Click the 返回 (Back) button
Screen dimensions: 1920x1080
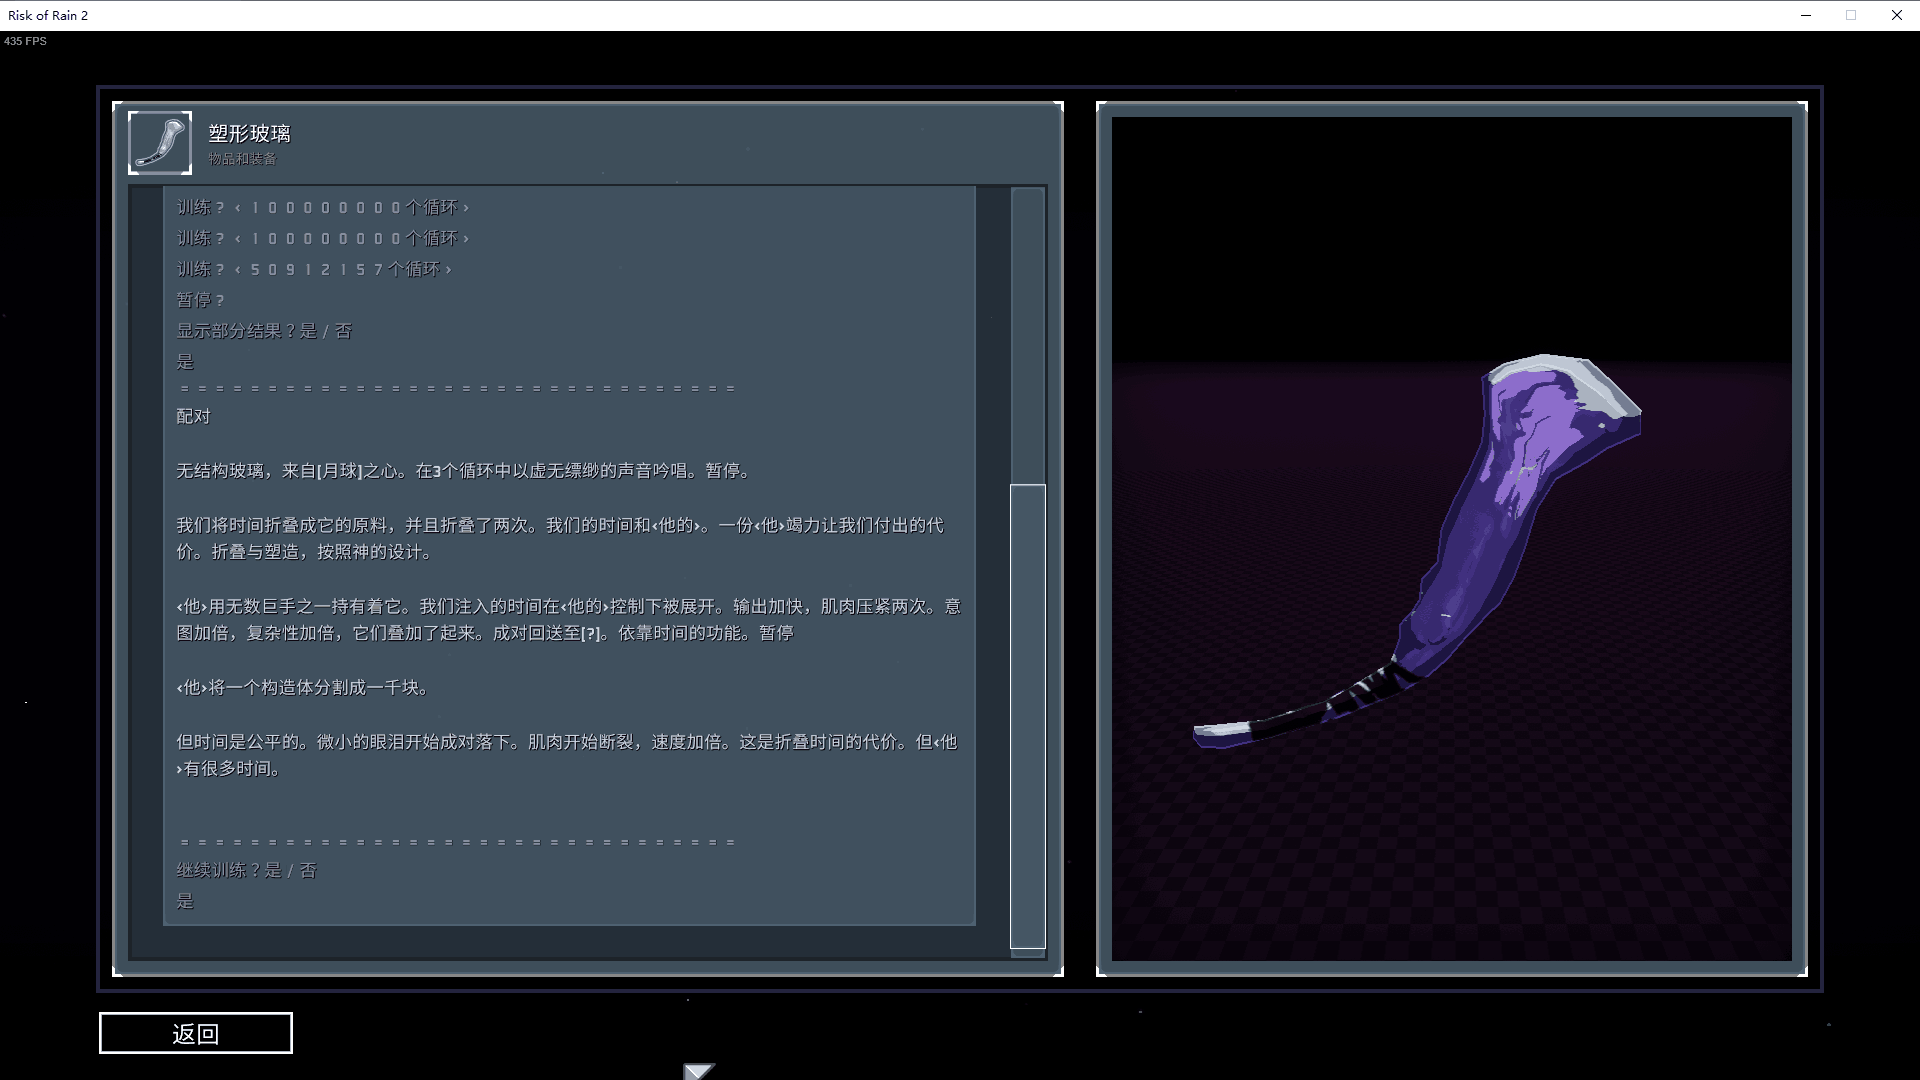(196, 1033)
